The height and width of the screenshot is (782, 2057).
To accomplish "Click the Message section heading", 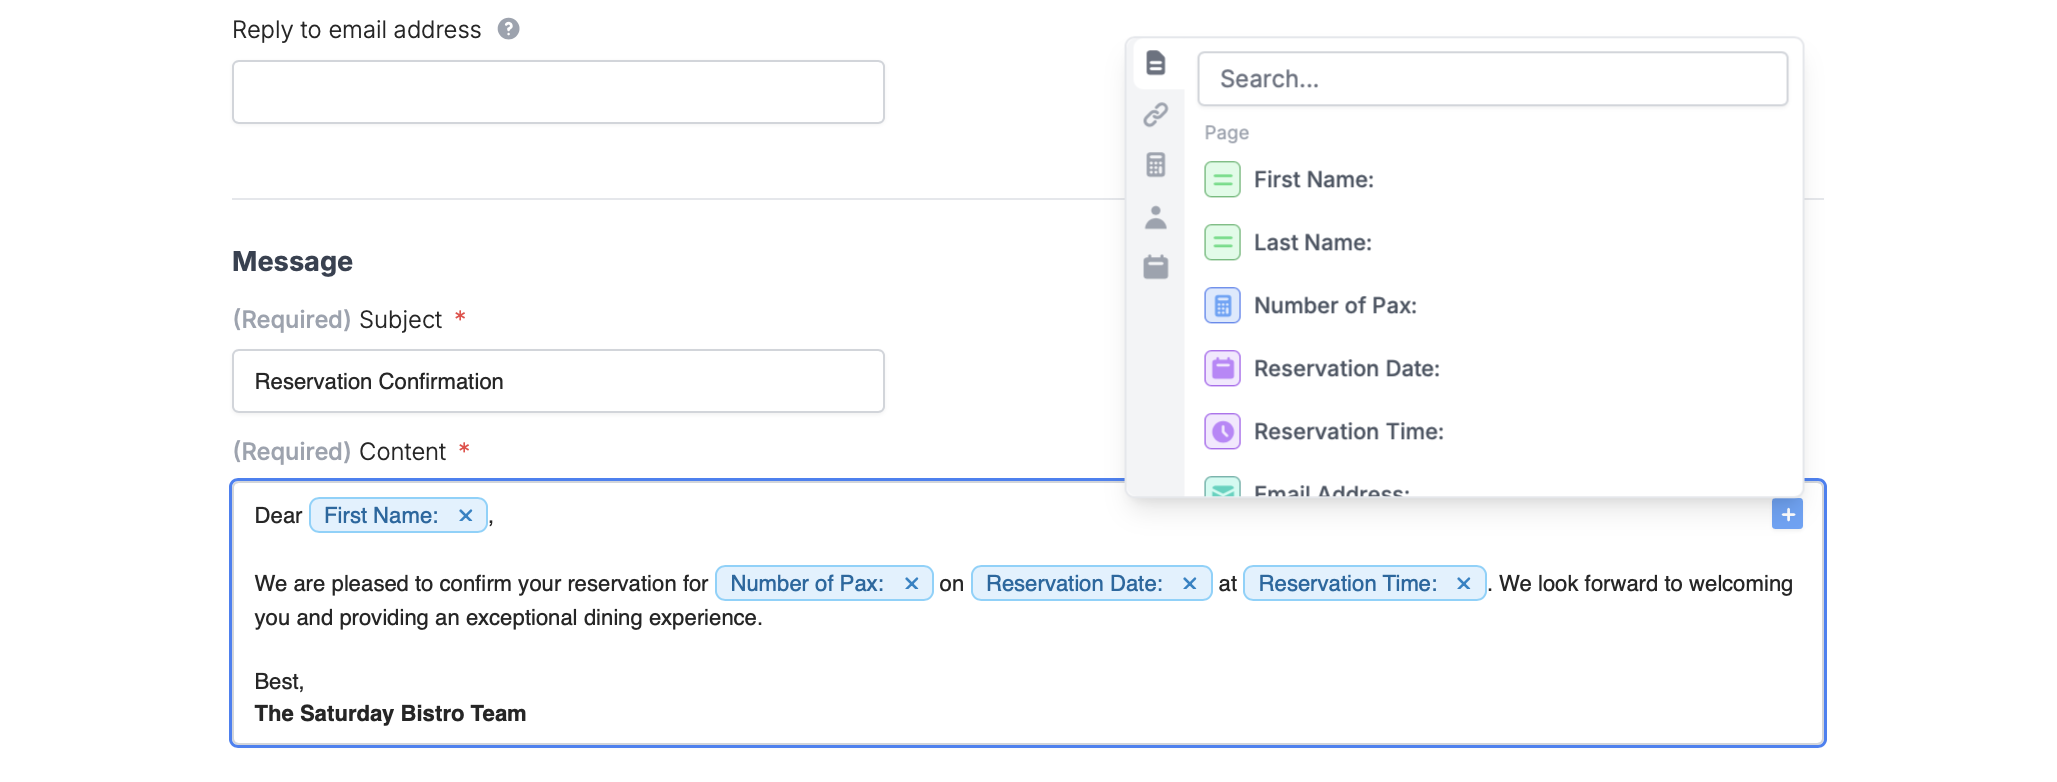I will pos(292,262).
